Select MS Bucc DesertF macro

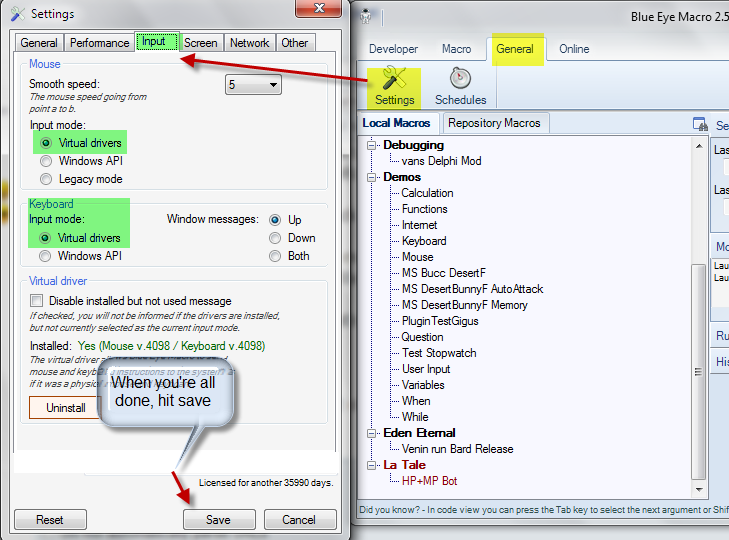(x=444, y=273)
